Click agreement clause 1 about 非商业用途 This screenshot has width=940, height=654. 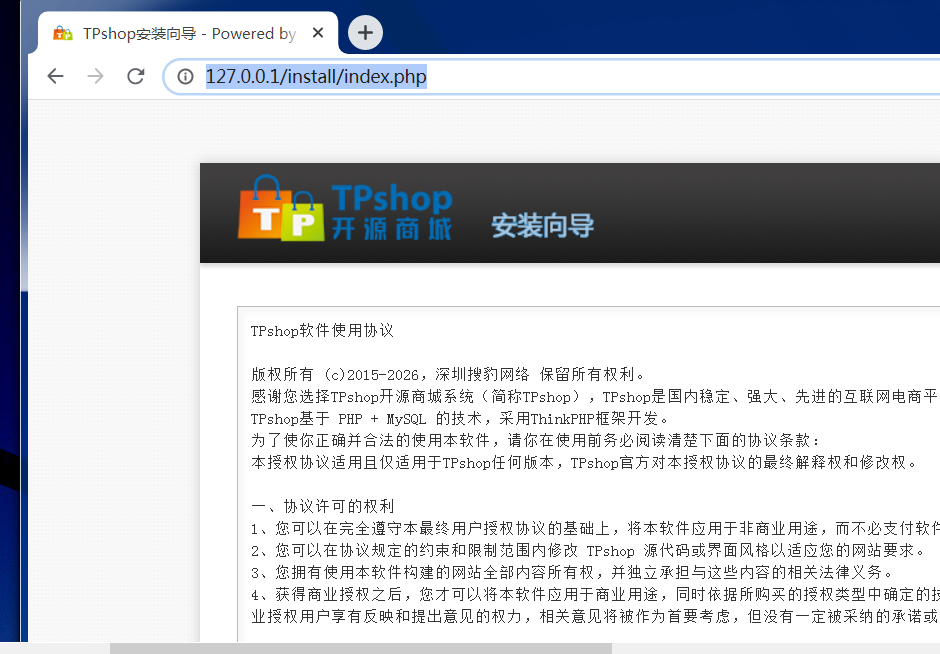coord(595,529)
